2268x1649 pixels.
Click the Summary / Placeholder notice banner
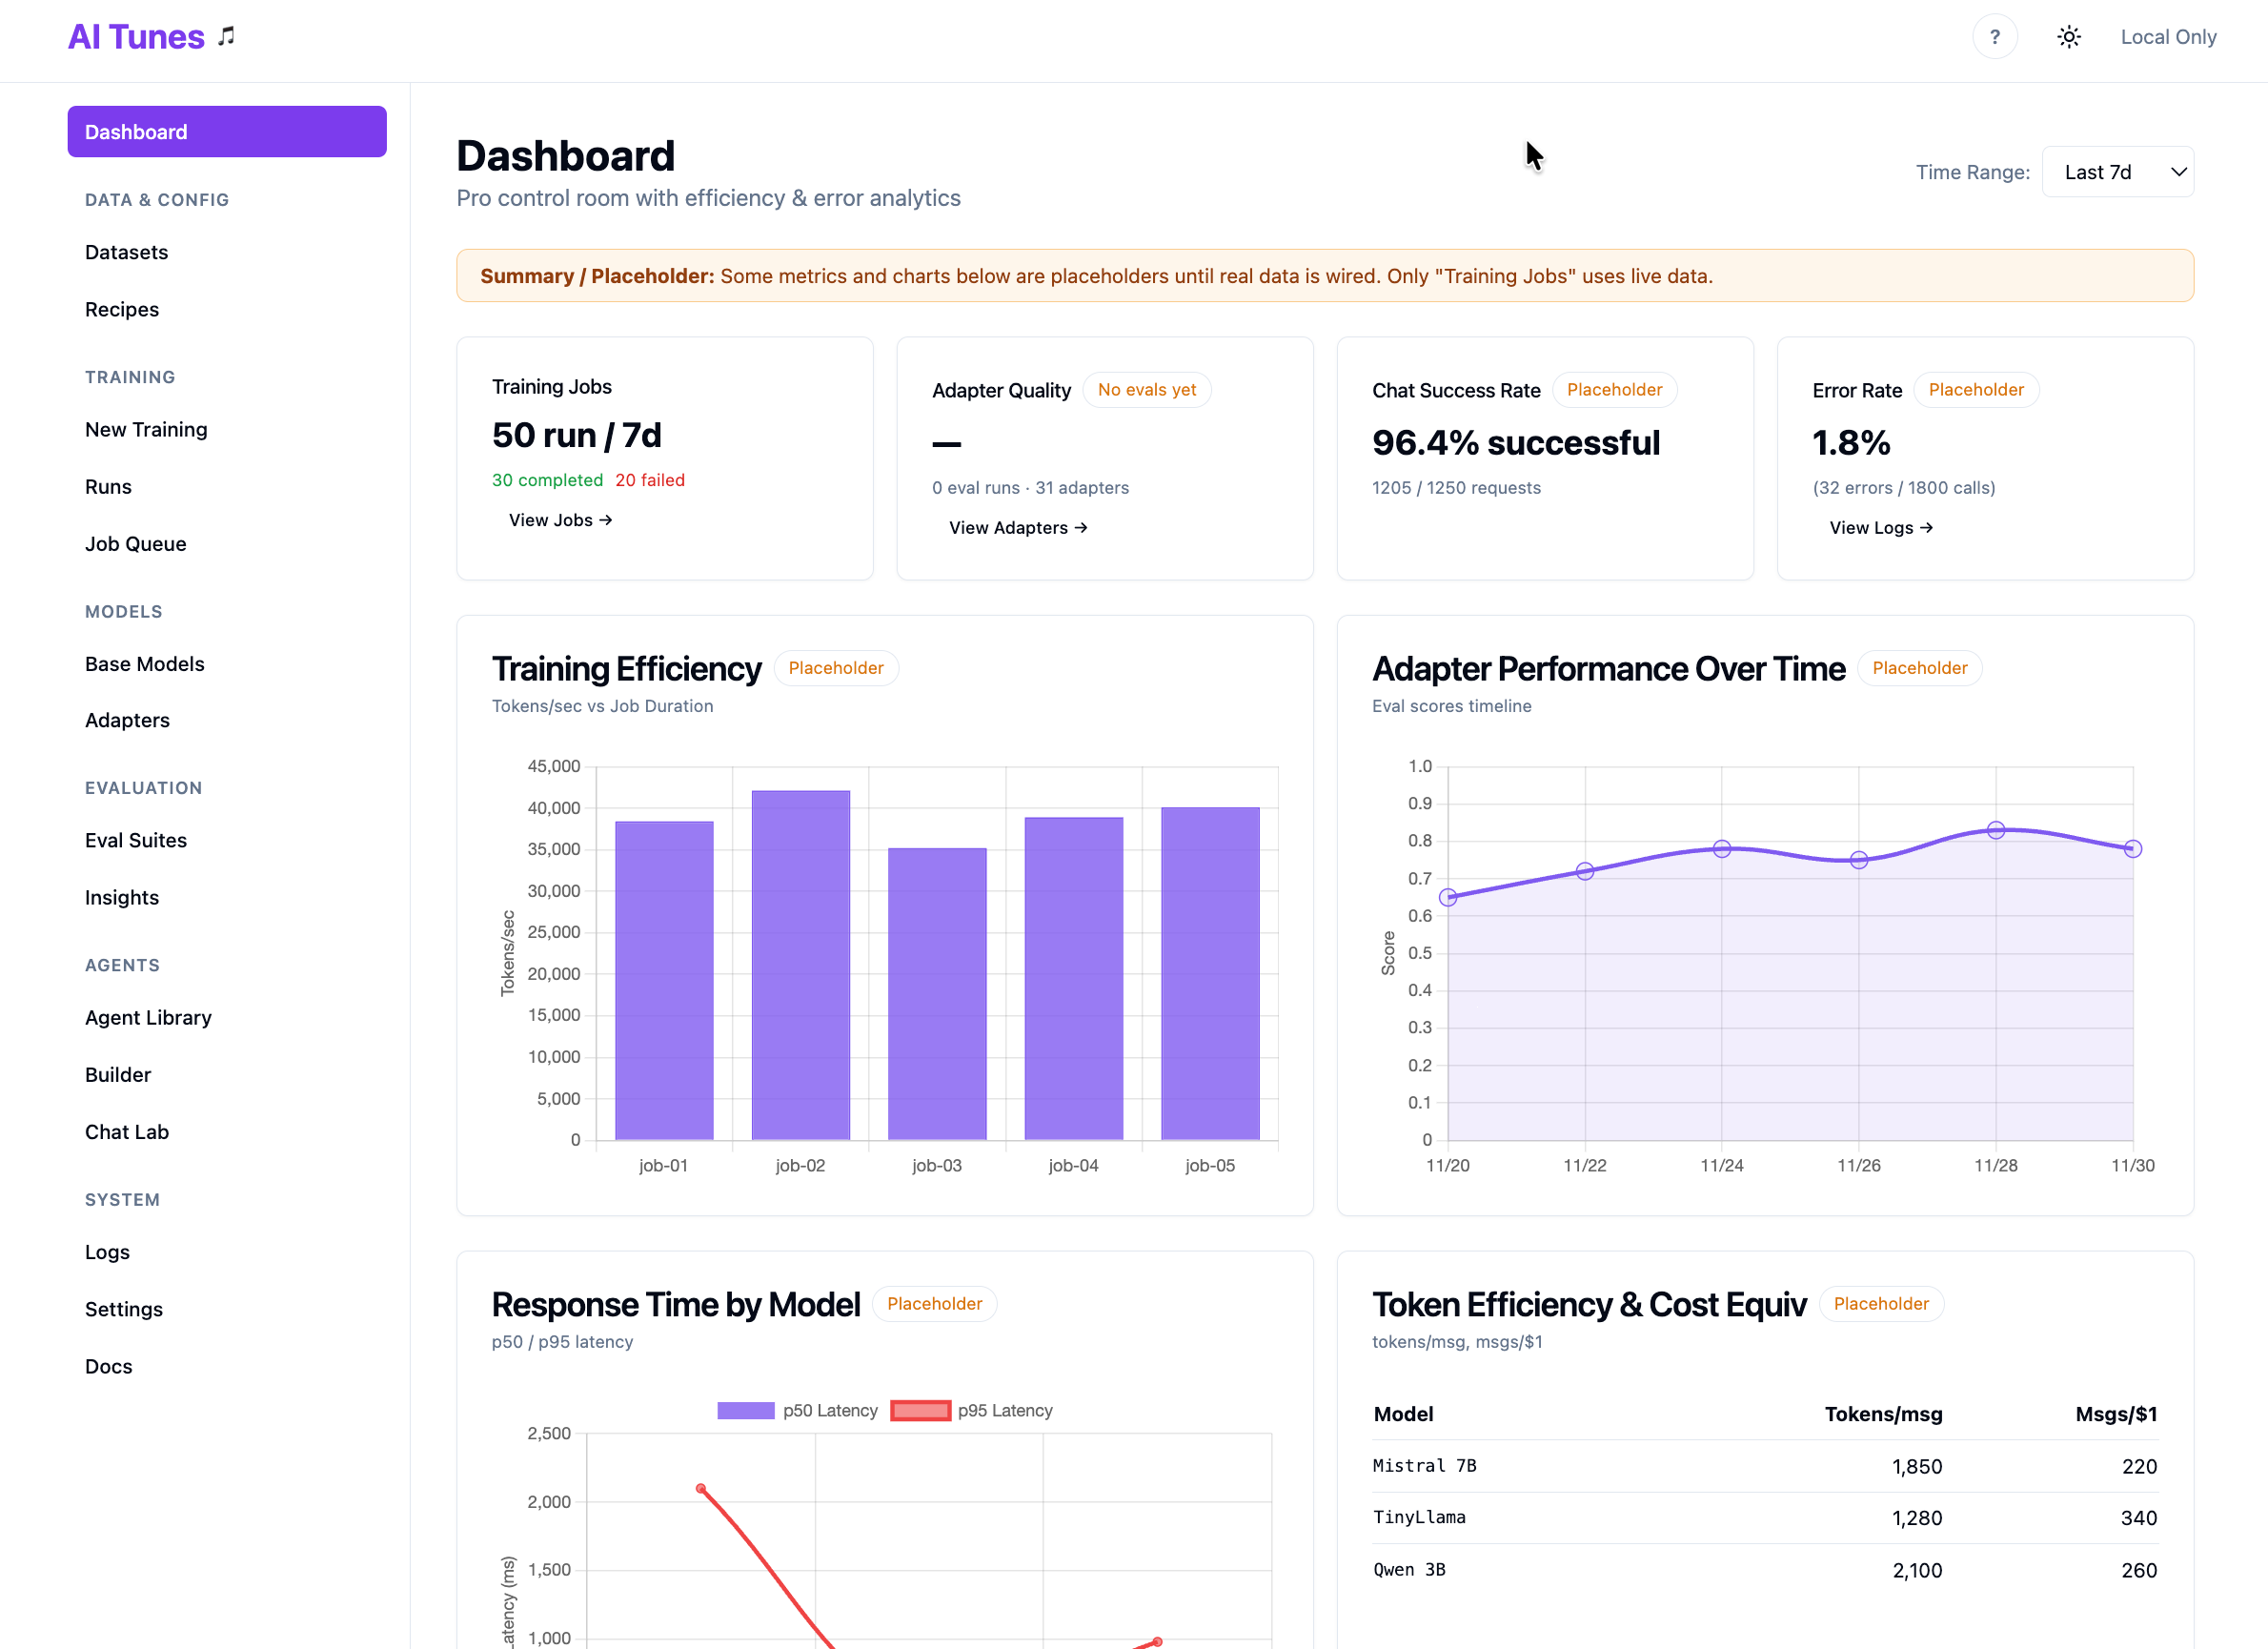[x=1325, y=276]
